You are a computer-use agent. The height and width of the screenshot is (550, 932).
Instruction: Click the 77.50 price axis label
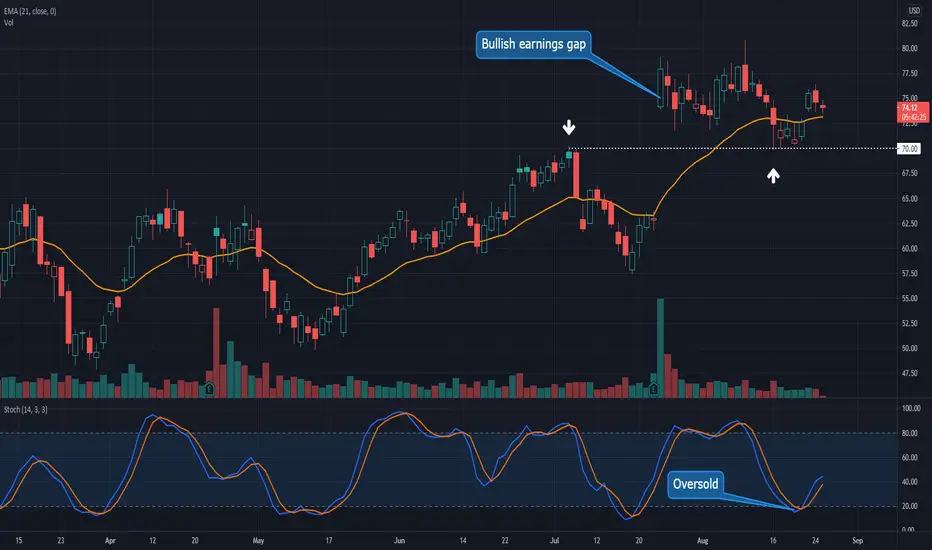click(909, 74)
